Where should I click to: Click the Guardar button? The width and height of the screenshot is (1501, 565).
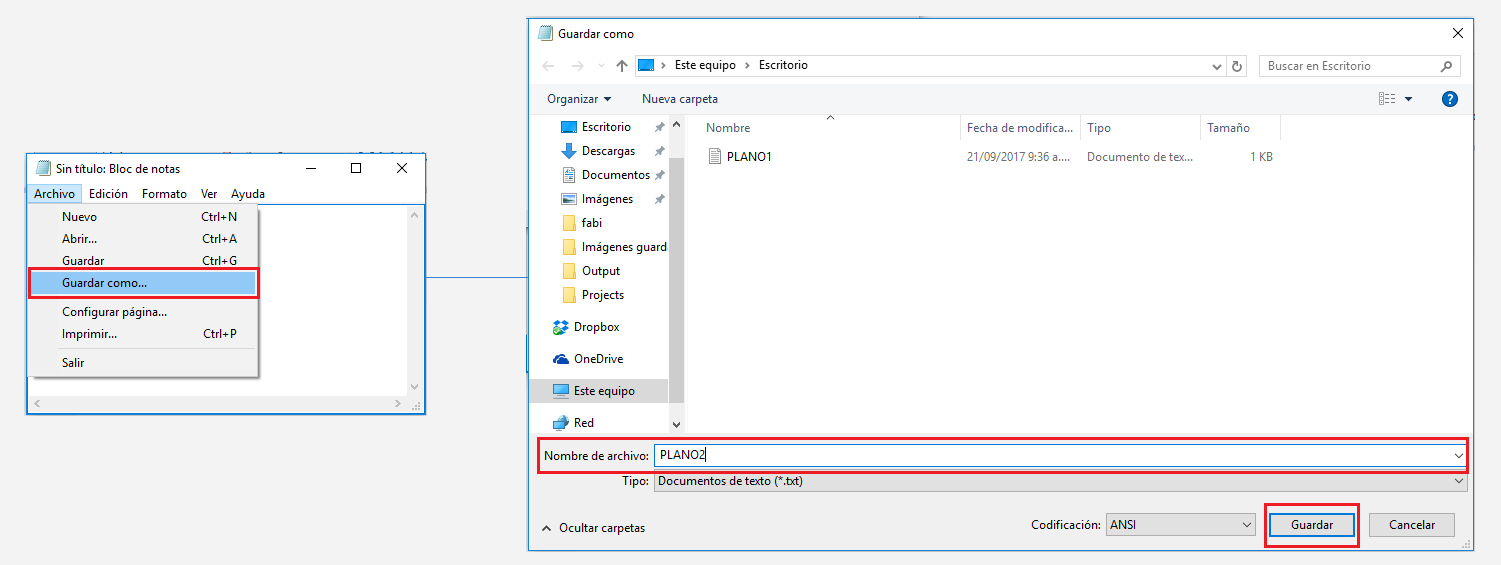pos(1311,525)
